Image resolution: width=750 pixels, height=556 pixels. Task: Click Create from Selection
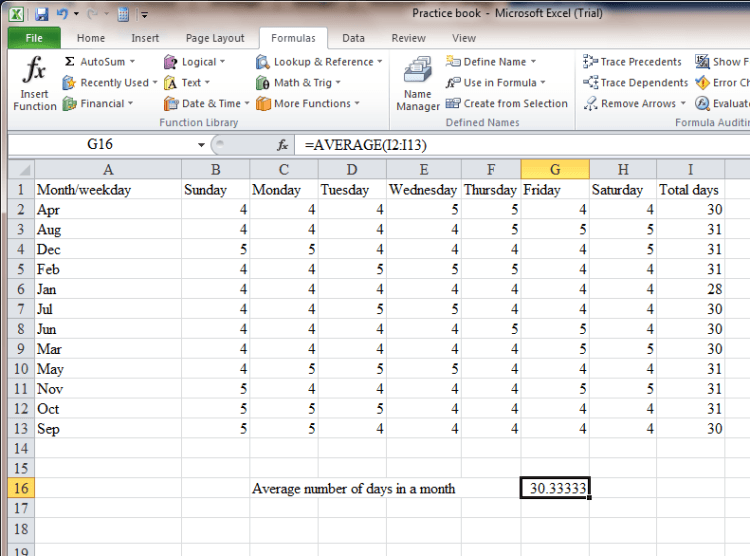point(507,103)
